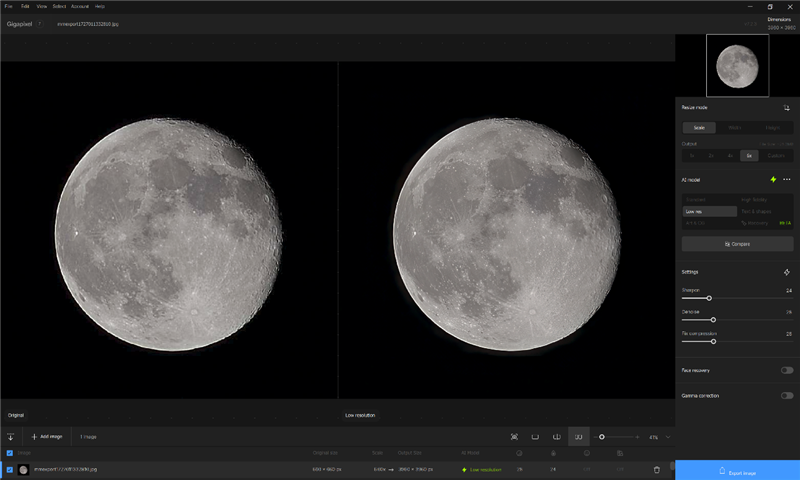This screenshot has height=480, width=800.
Task: Select the Low res AI model
Action: click(710, 211)
